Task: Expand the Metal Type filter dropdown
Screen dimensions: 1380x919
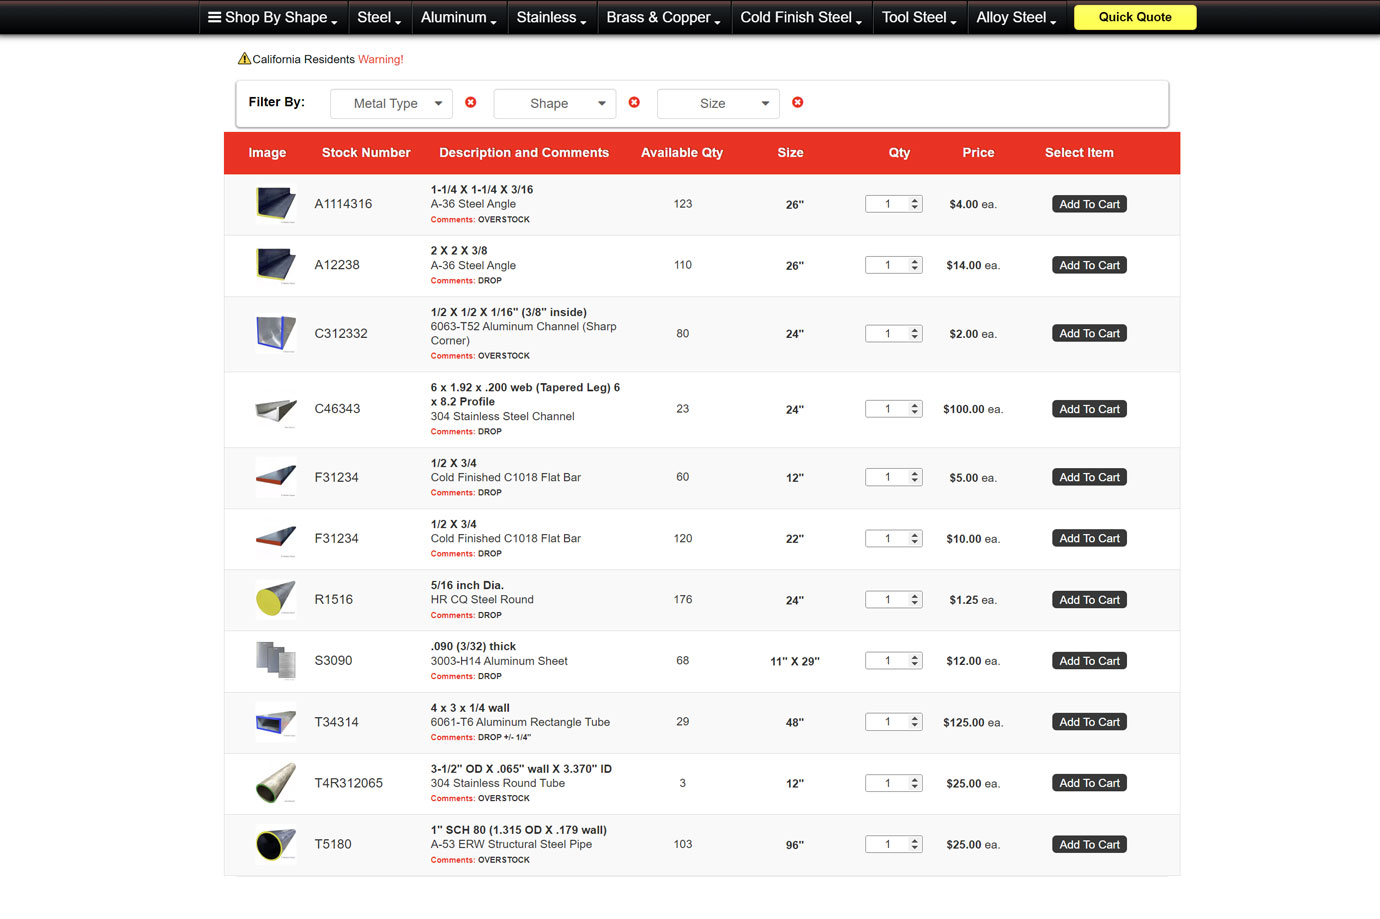Action: tap(391, 103)
